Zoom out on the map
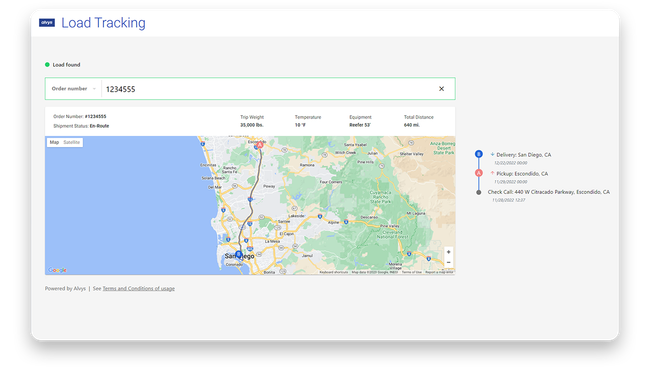Image resolution: width=650 pixels, height=392 pixels. coord(448,262)
